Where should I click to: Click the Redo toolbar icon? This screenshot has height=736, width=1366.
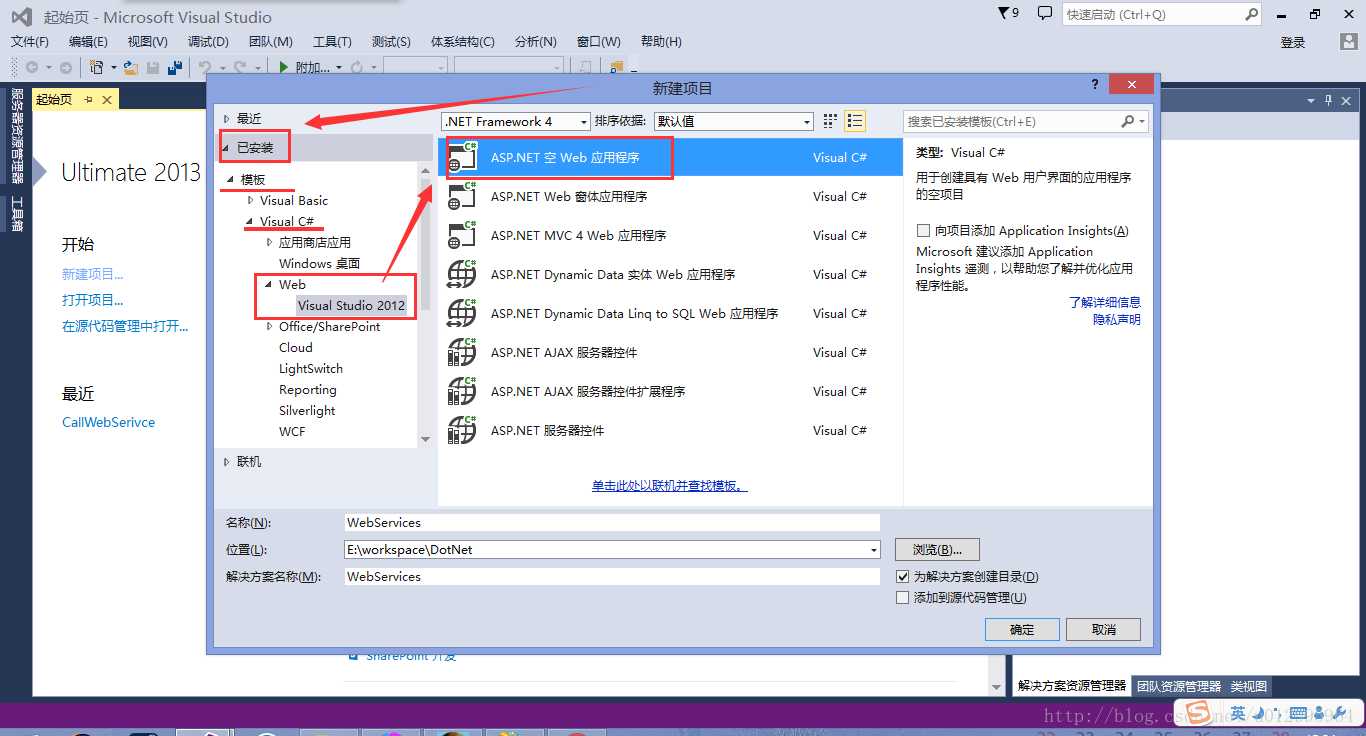(240, 67)
